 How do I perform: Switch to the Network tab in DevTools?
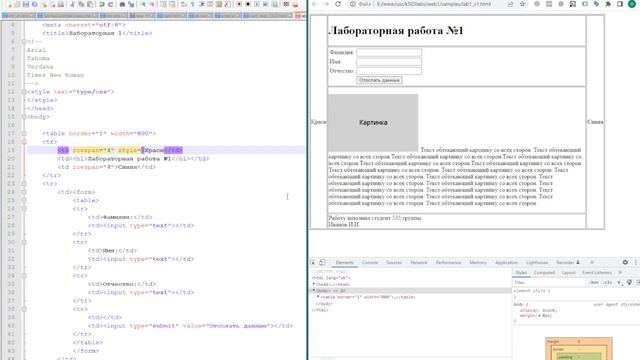419,262
